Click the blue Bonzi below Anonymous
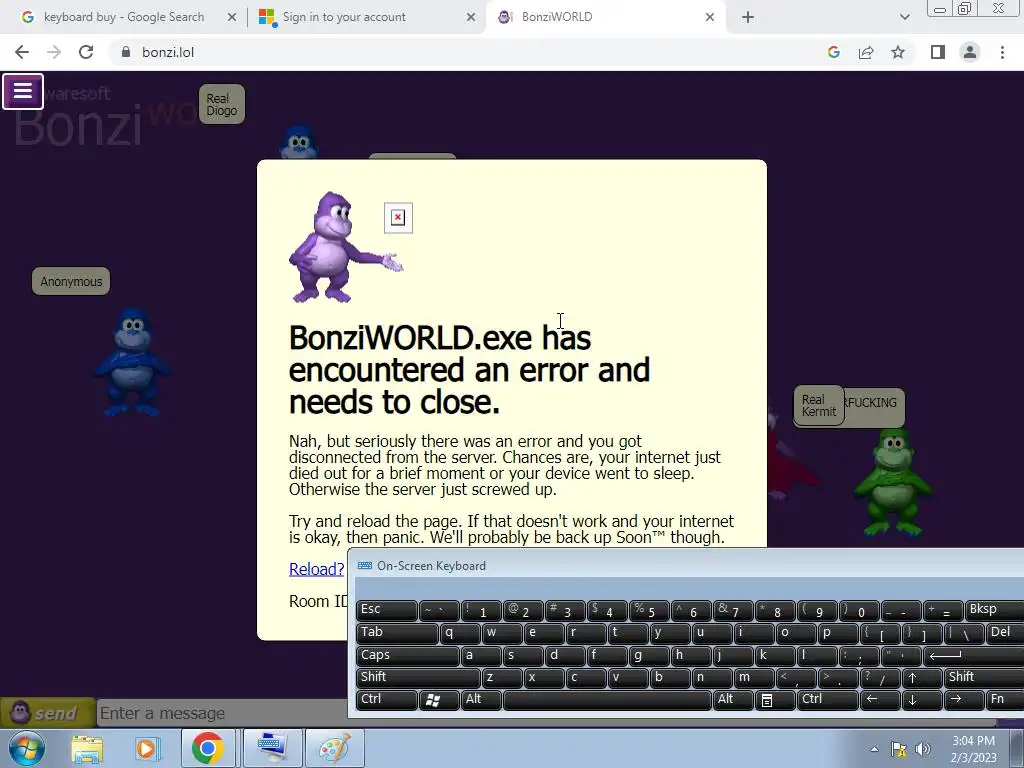This screenshot has width=1024, height=768. (x=133, y=363)
